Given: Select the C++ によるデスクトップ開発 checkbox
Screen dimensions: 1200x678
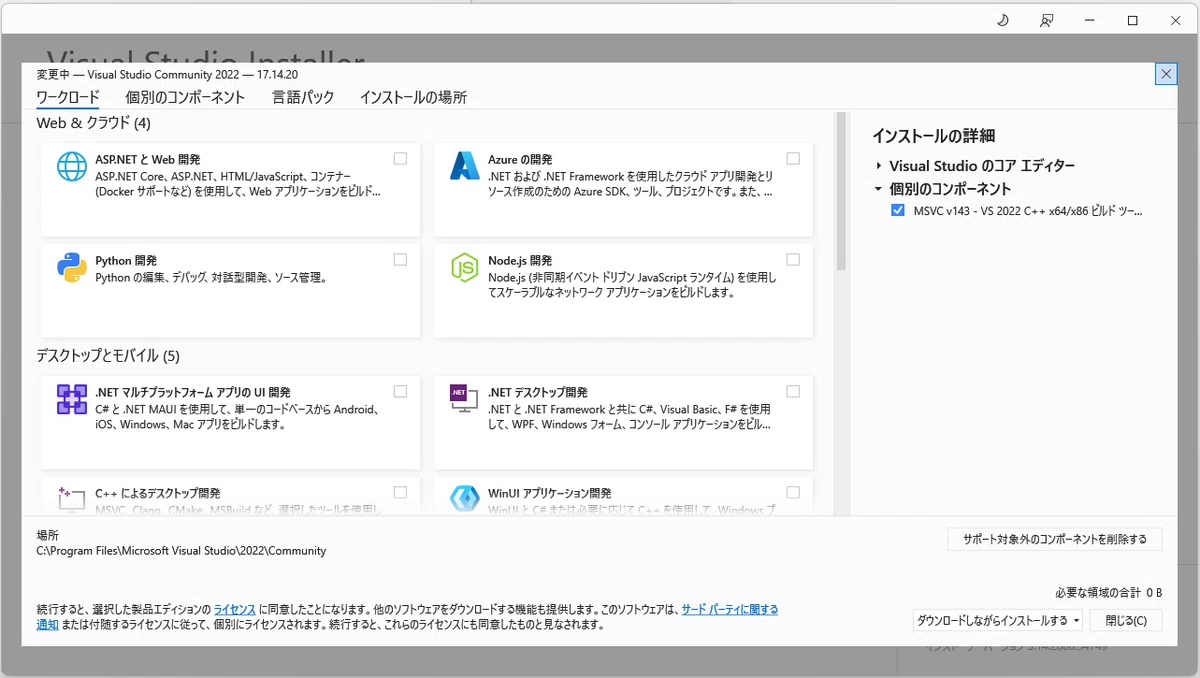Looking at the screenshot, I should point(400,492).
